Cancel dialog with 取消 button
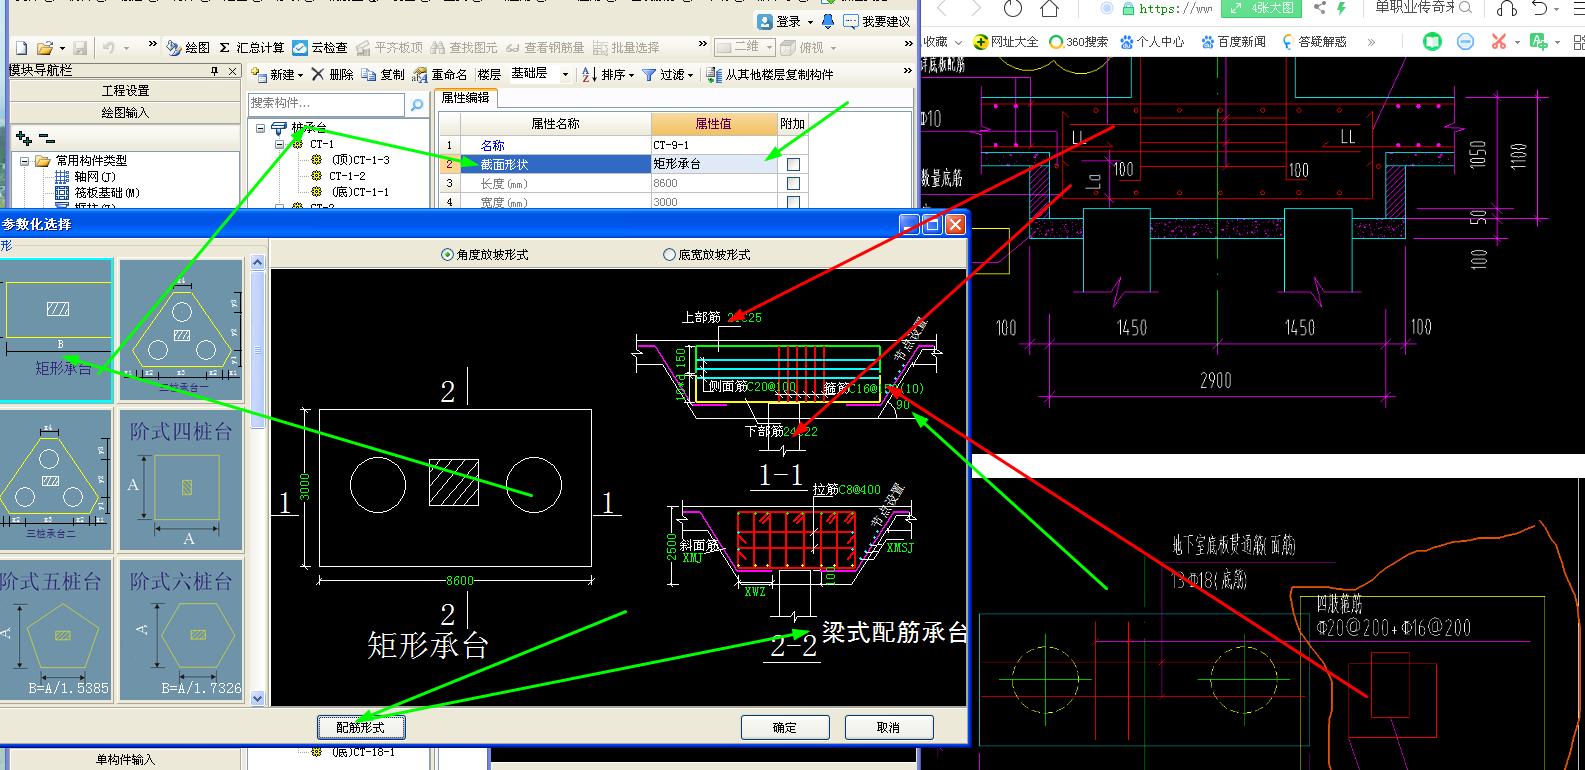 coord(888,727)
